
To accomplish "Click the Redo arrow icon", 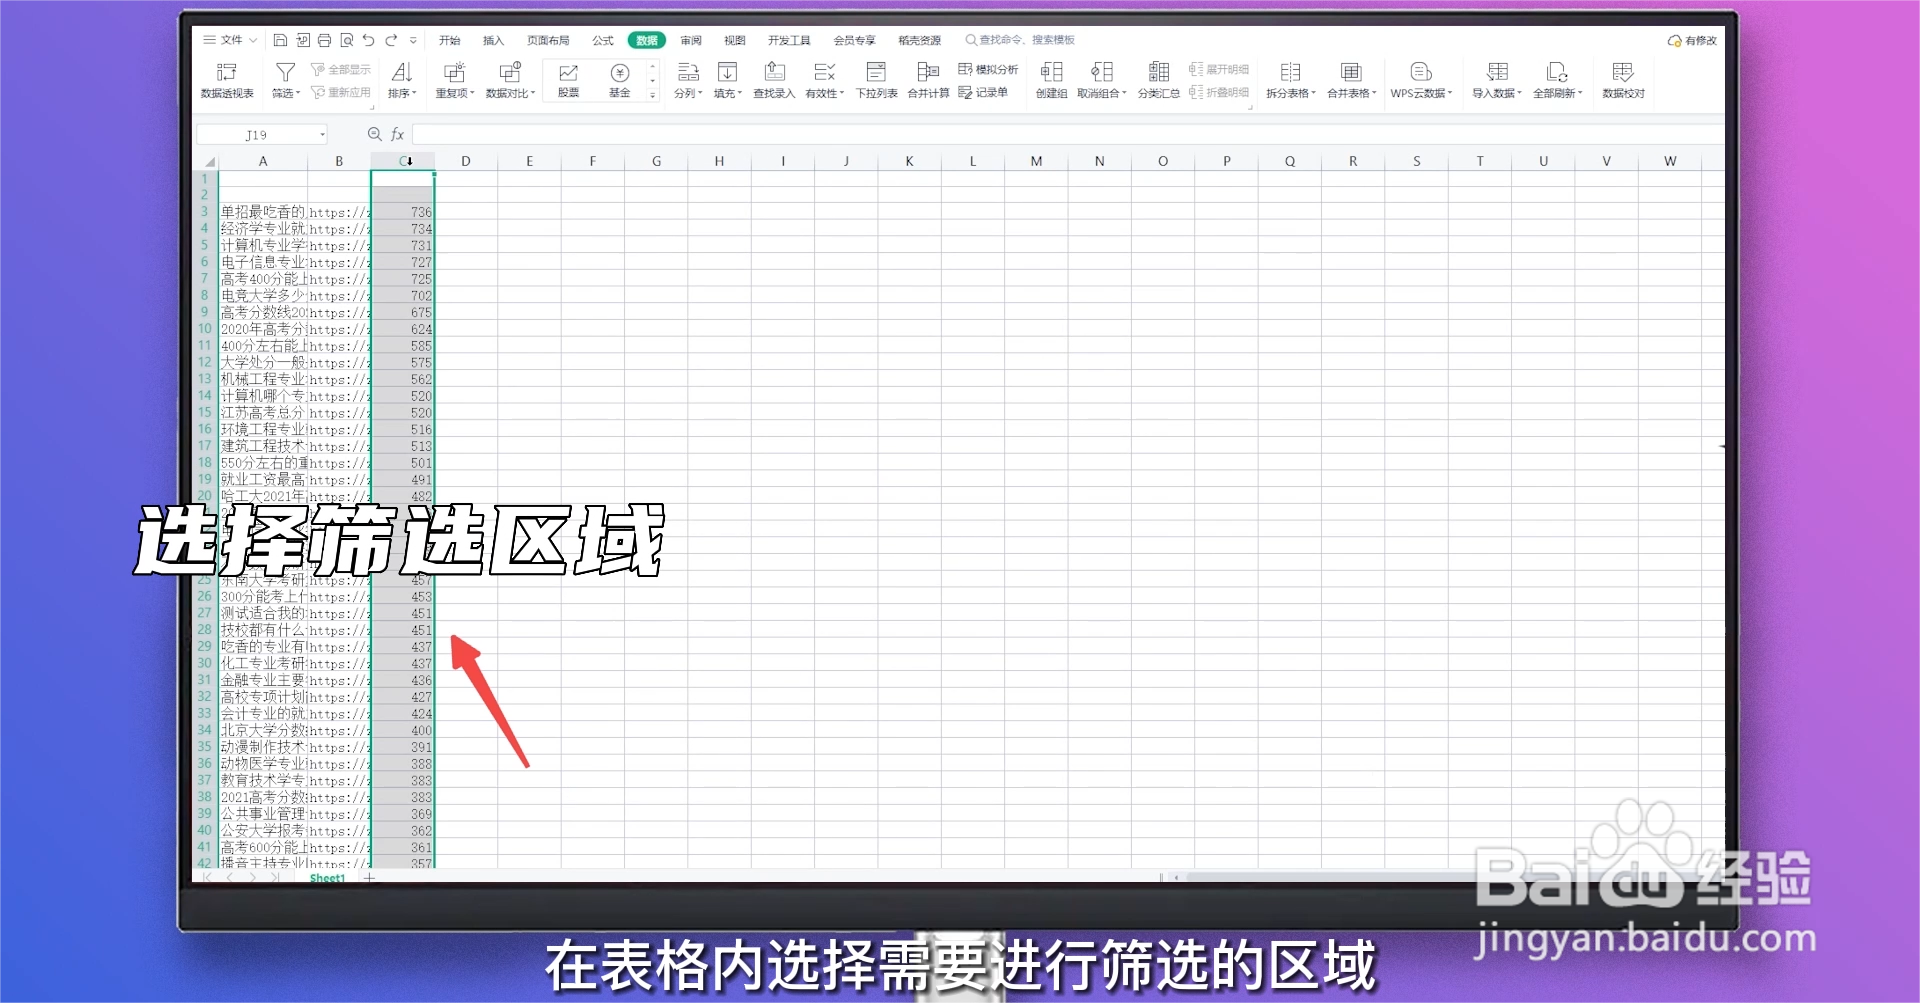I will [x=391, y=40].
